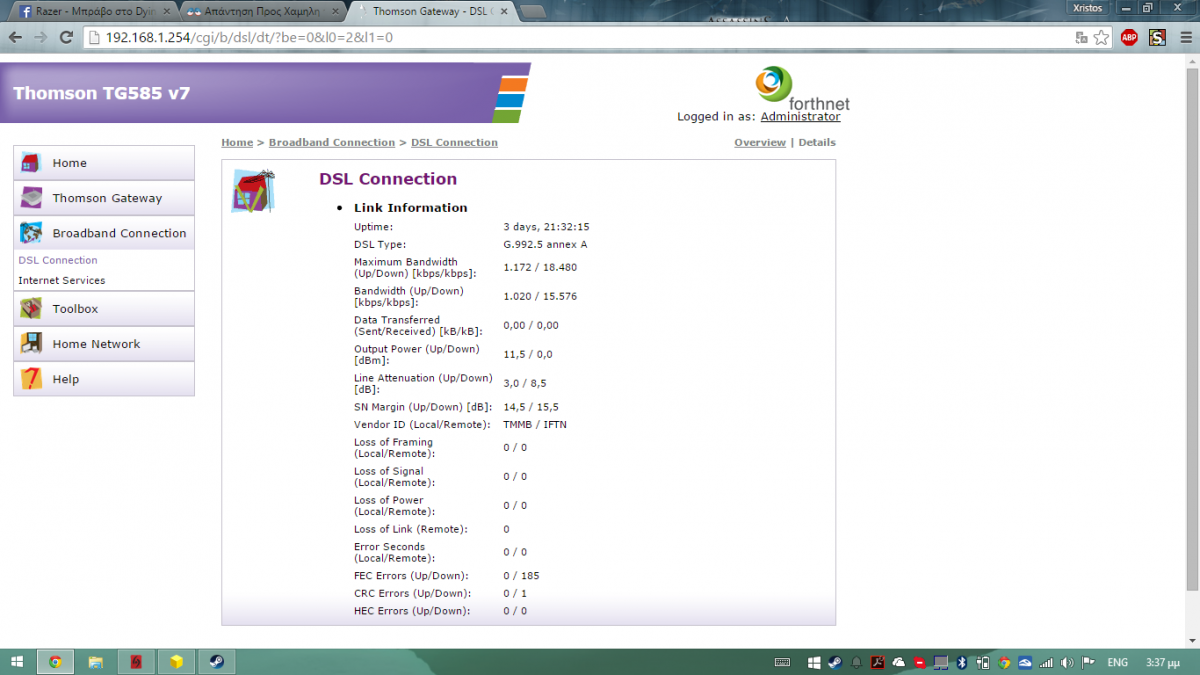Open the Adblock Plus extension icon
The image size is (1200, 675).
coord(1129,37)
